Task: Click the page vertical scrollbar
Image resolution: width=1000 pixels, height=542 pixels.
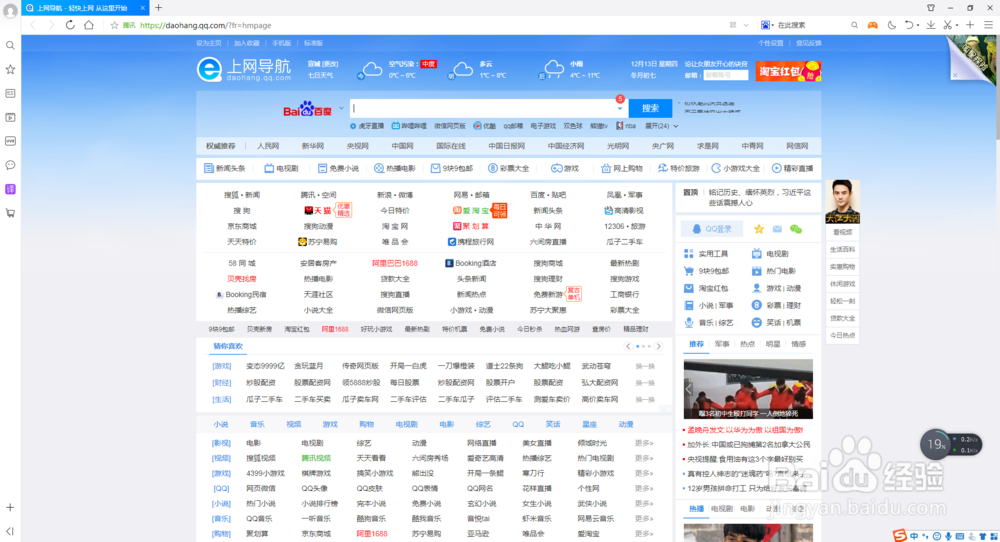Action: (997, 87)
